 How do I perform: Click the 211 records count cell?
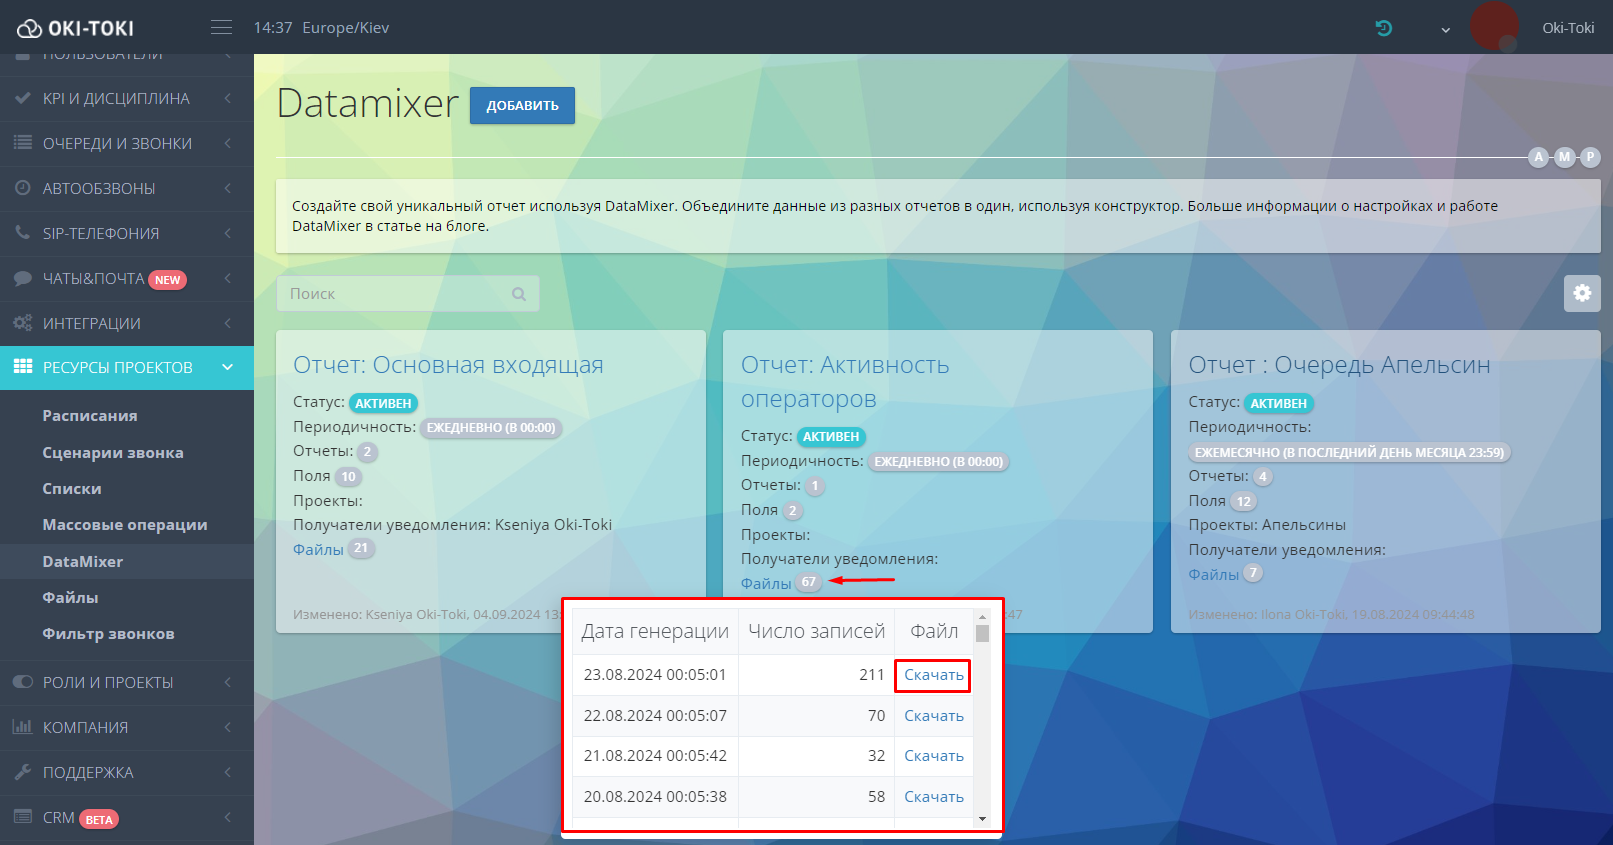pos(816,675)
